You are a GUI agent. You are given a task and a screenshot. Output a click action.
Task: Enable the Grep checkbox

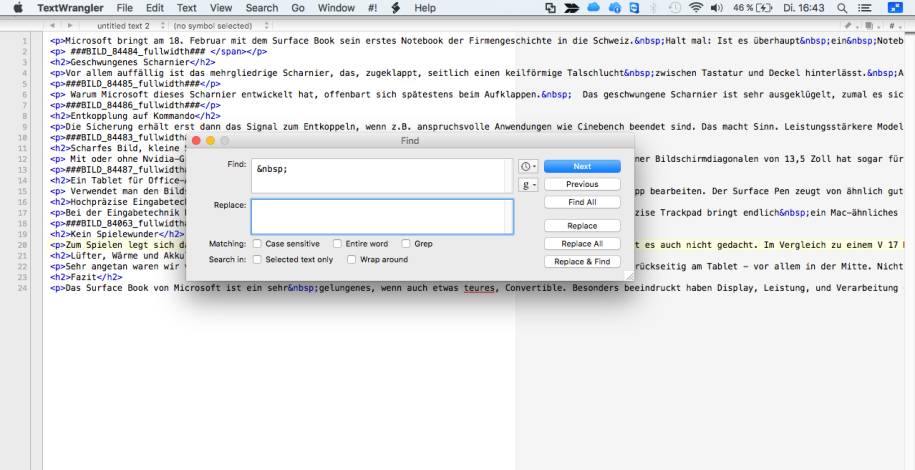[406, 243]
